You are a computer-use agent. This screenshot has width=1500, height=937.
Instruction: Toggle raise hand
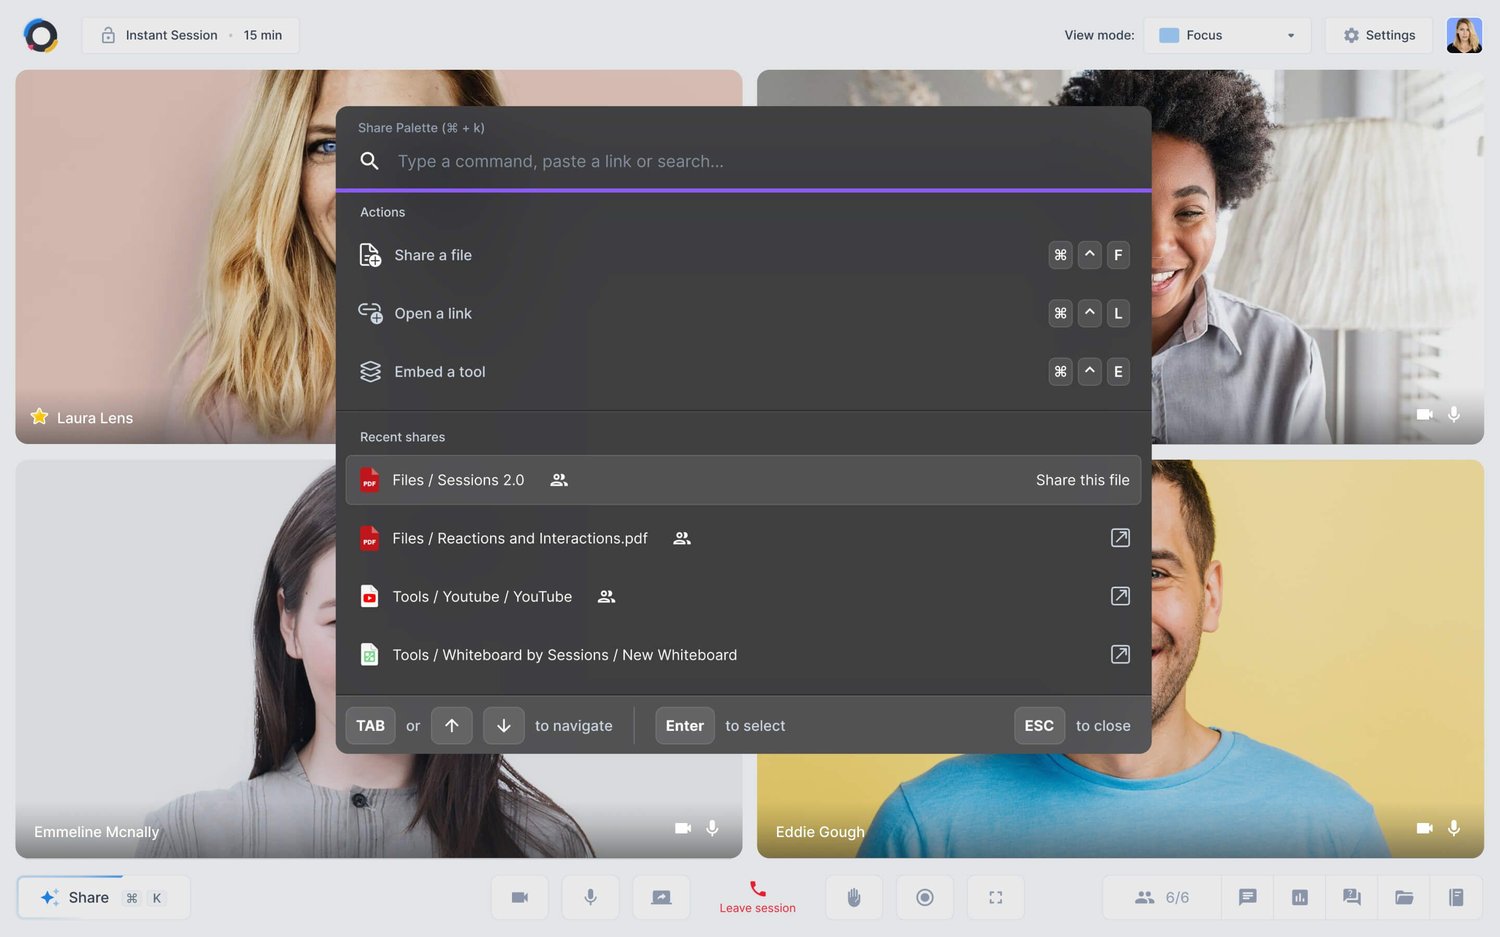[854, 897]
